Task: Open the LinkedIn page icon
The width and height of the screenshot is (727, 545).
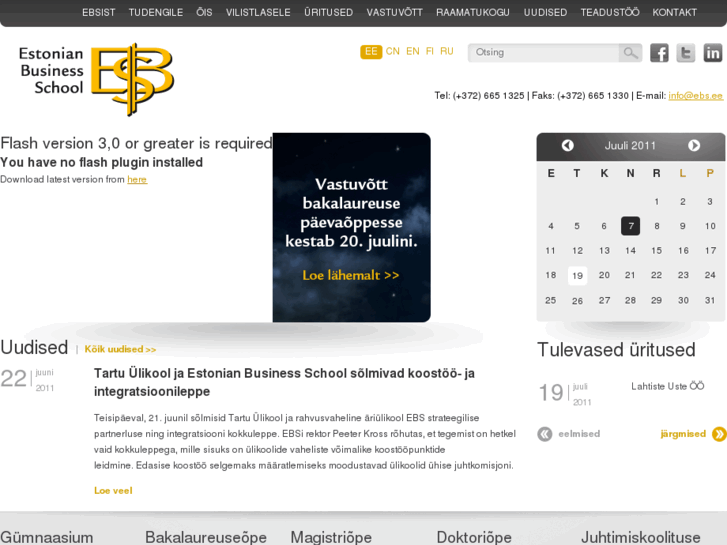Action: pyautogui.click(x=713, y=53)
